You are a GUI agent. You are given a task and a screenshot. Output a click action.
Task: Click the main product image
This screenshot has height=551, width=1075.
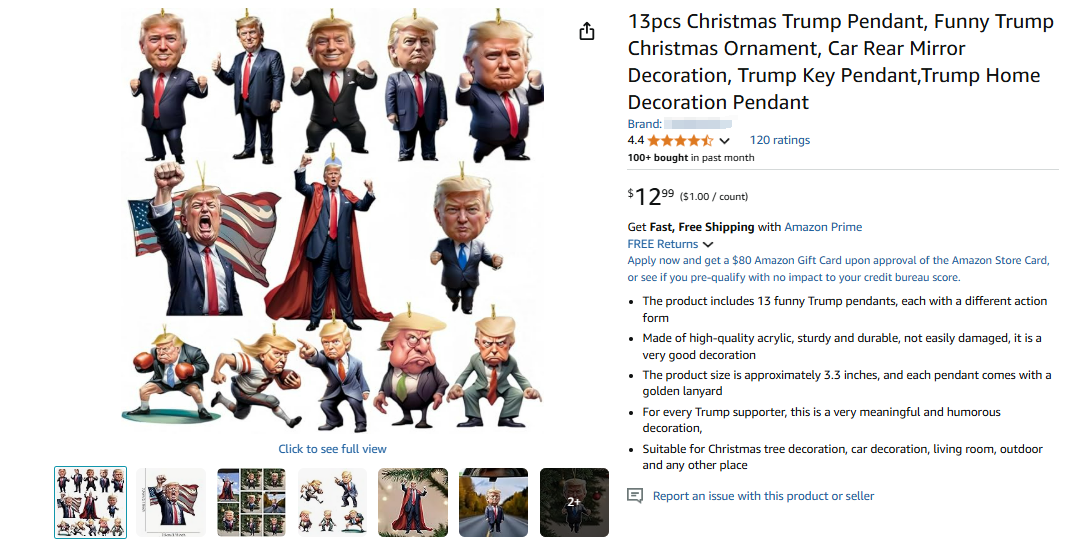(333, 221)
